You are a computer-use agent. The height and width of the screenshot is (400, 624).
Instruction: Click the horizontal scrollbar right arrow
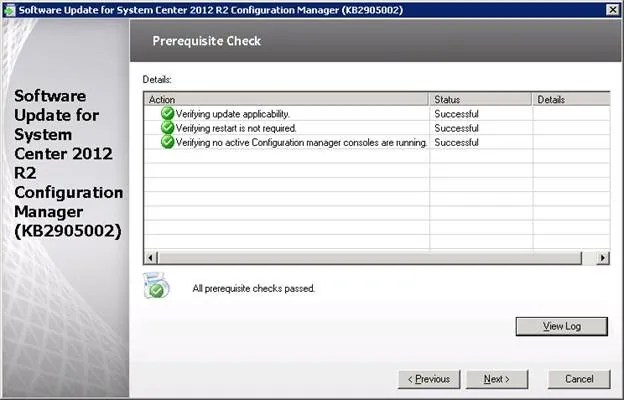tap(603, 258)
